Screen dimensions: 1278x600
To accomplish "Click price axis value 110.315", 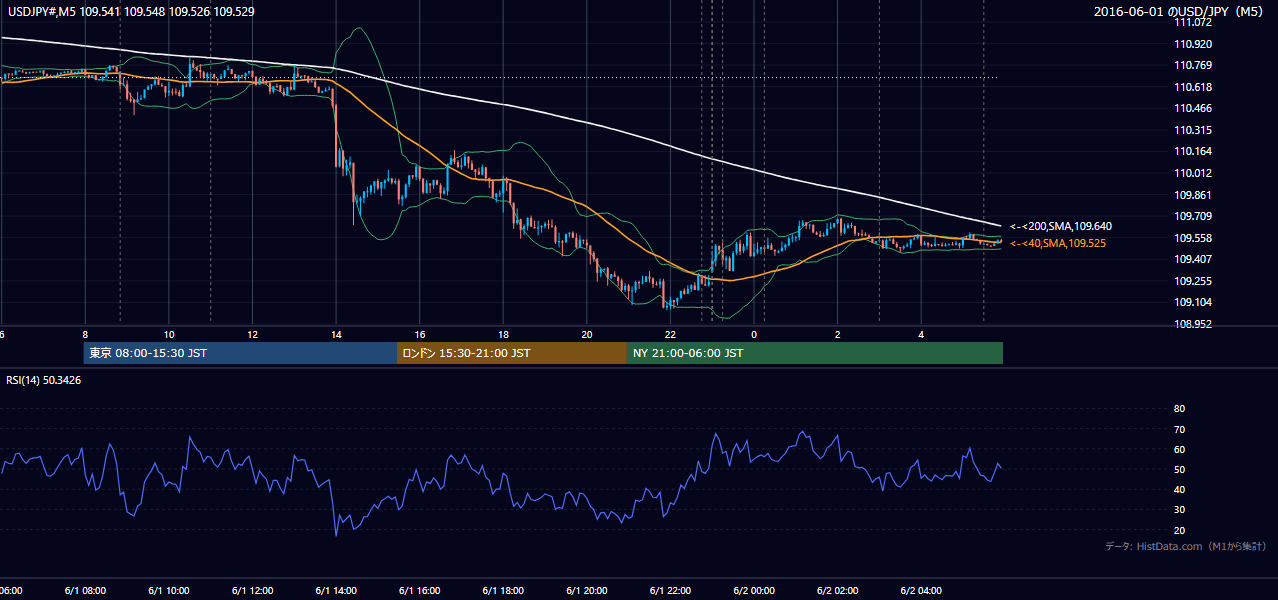I will pos(1192,130).
